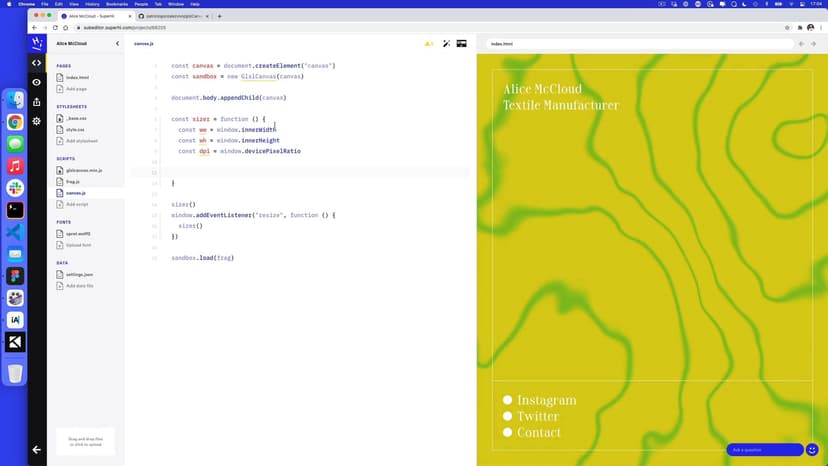Open index.html in the Pages list
The width and height of the screenshot is (828, 466).
coord(77,77)
